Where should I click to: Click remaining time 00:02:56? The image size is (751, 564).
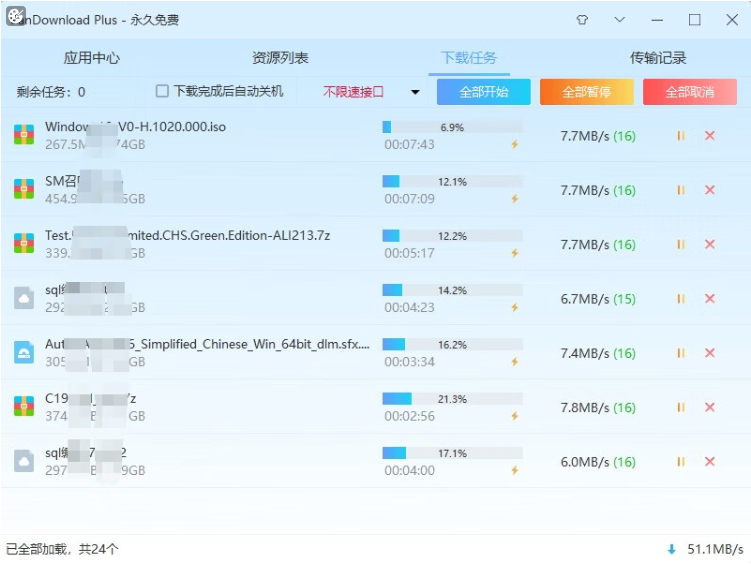(x=409, y=416)
